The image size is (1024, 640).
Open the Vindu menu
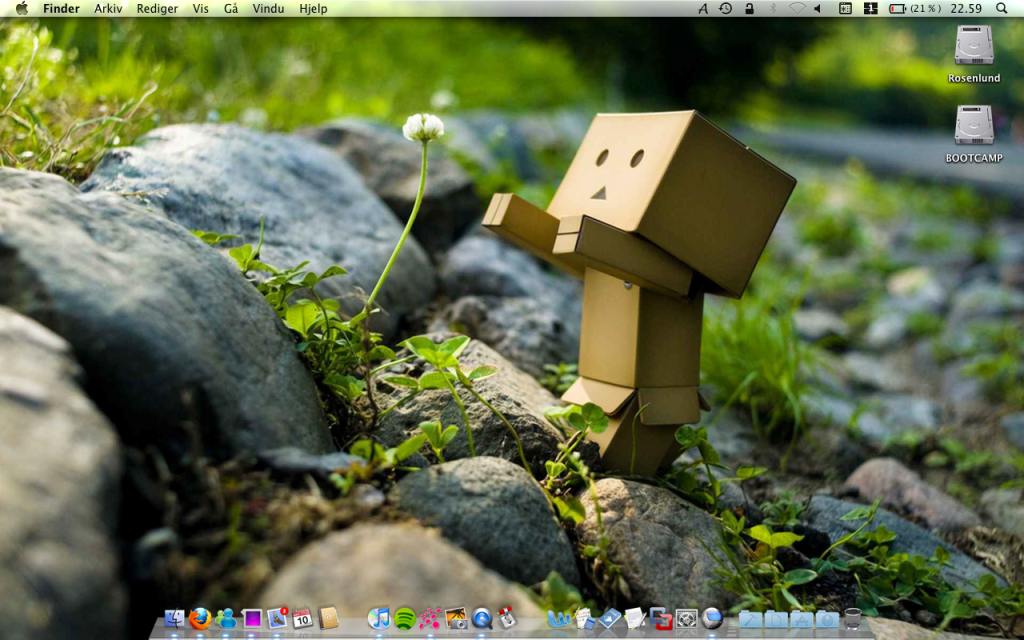(x=268, y=8)
